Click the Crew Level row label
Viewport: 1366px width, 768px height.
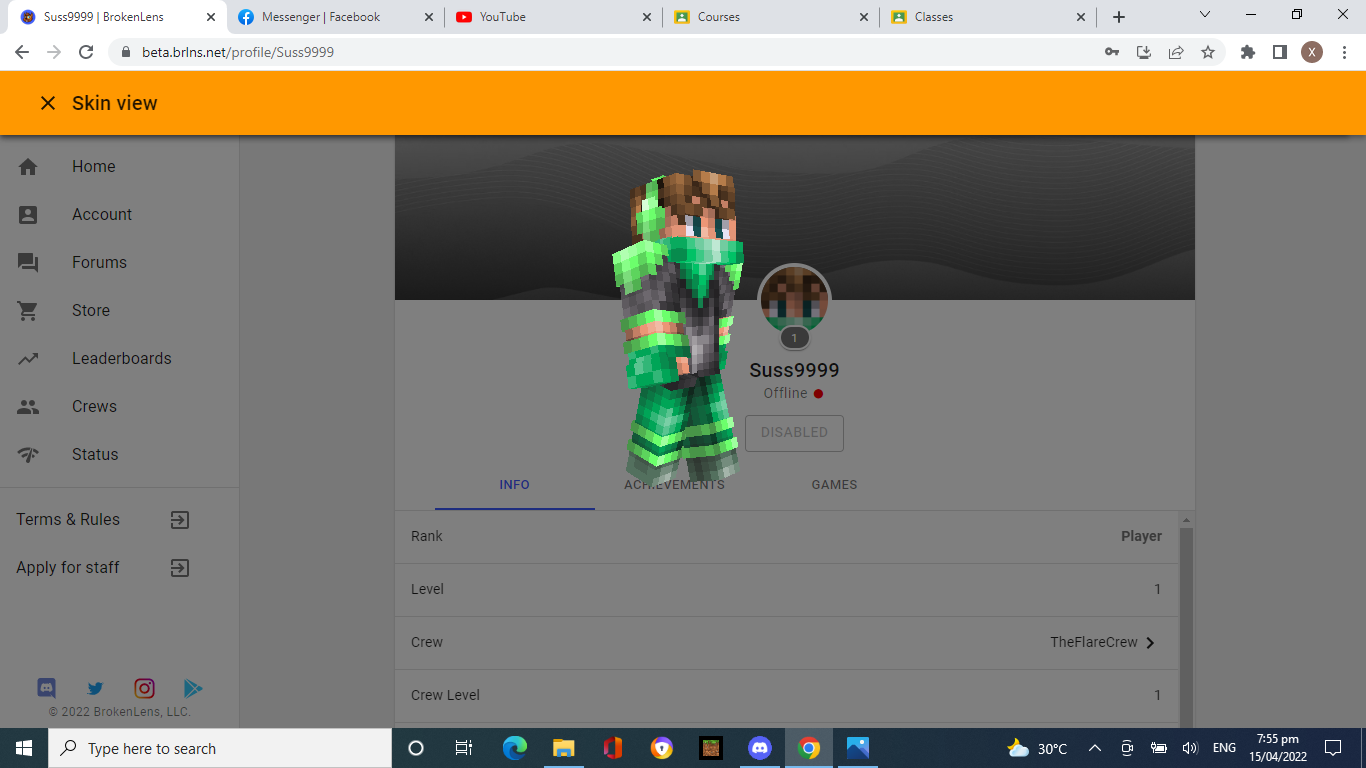pos(445,696)
